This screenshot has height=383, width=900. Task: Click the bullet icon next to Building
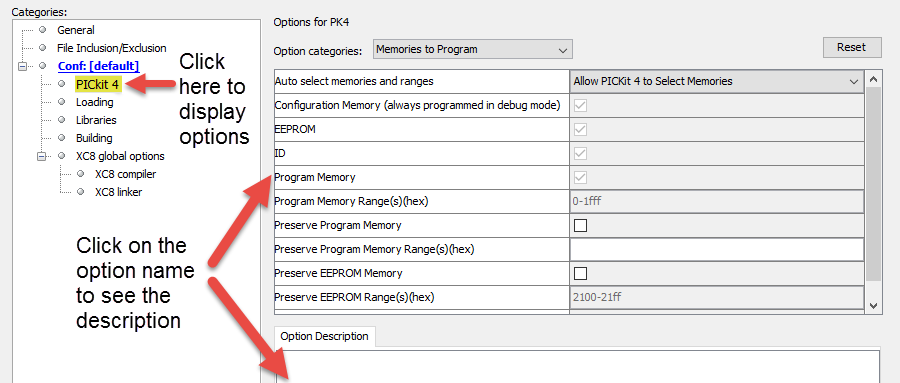[61, 138]
